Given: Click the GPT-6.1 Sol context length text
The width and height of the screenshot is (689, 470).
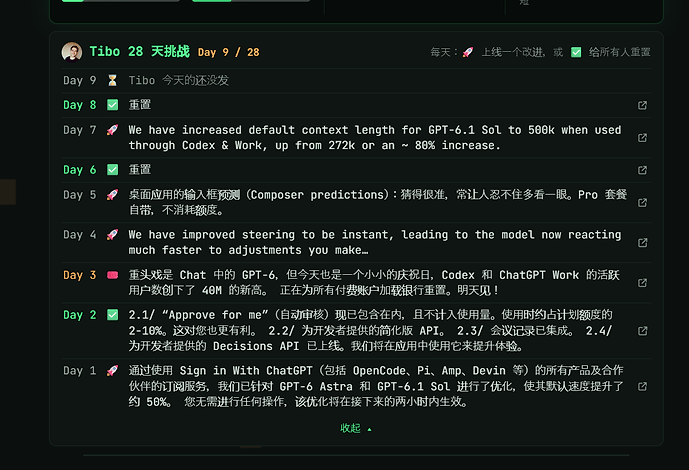Looking at the screenshot, I should [375, 137].
